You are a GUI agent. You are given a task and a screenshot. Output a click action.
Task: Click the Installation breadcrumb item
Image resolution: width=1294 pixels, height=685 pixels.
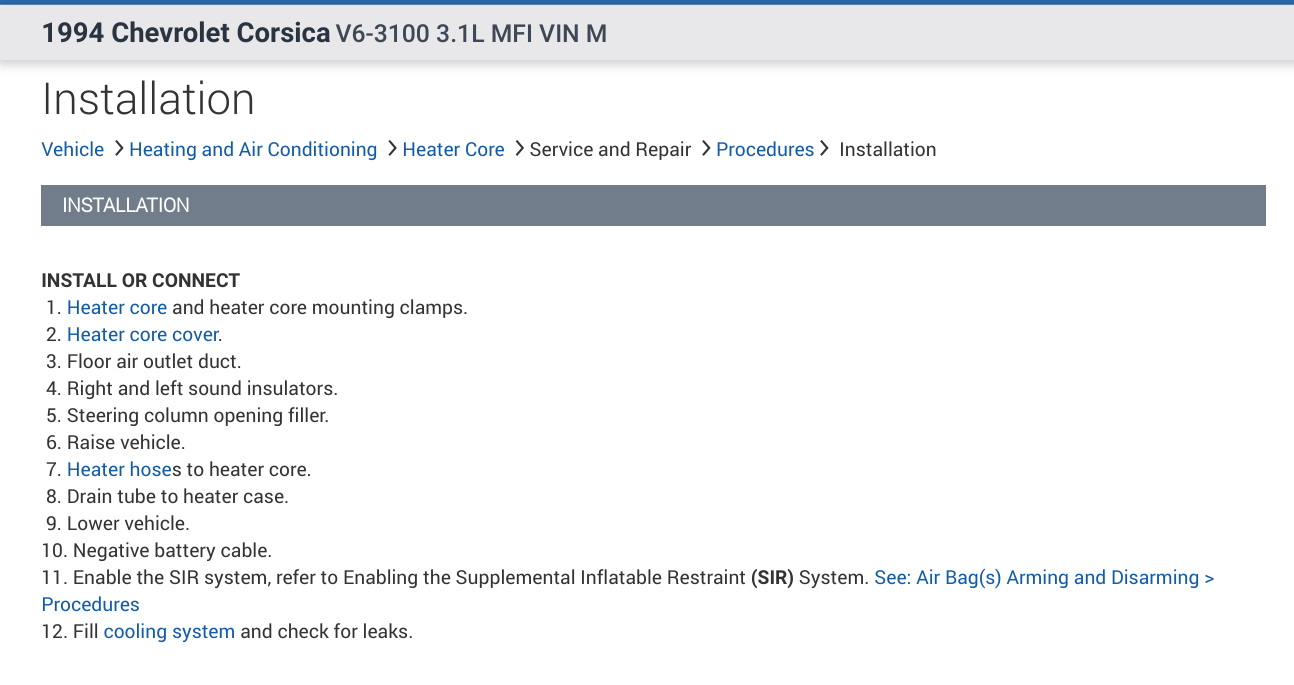(x=887, y=150)
